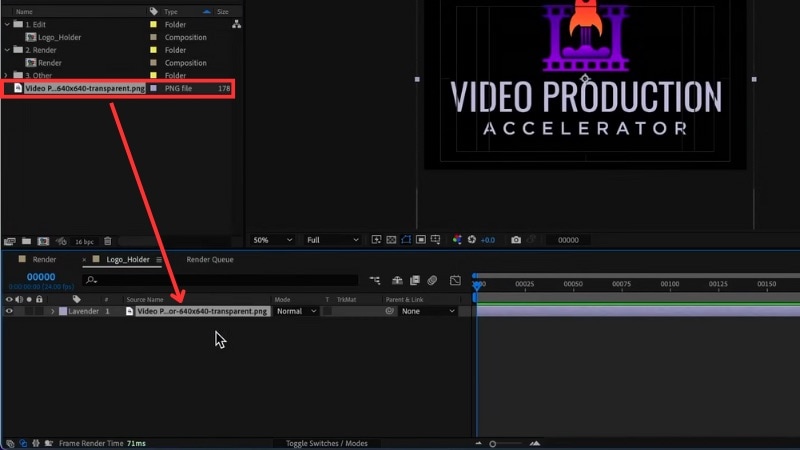This screenshot has width=800, height=450.
Task: Click the Fast Previews icon in viewer toolbar
Action: click(x=376, y=240)
